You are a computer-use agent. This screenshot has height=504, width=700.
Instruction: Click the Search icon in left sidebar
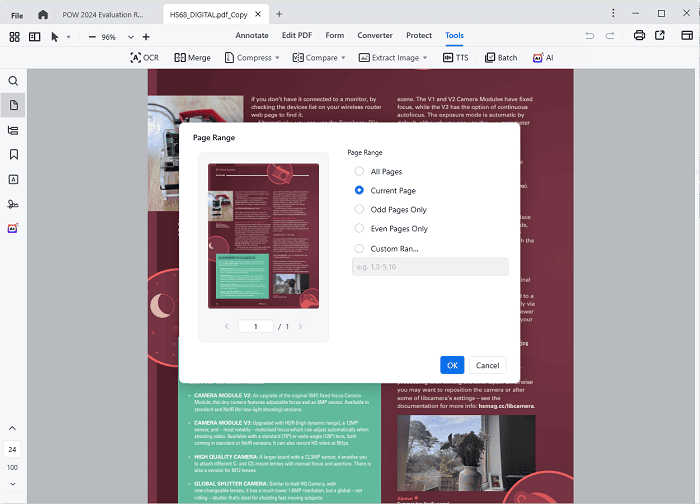tap(14, 80)
